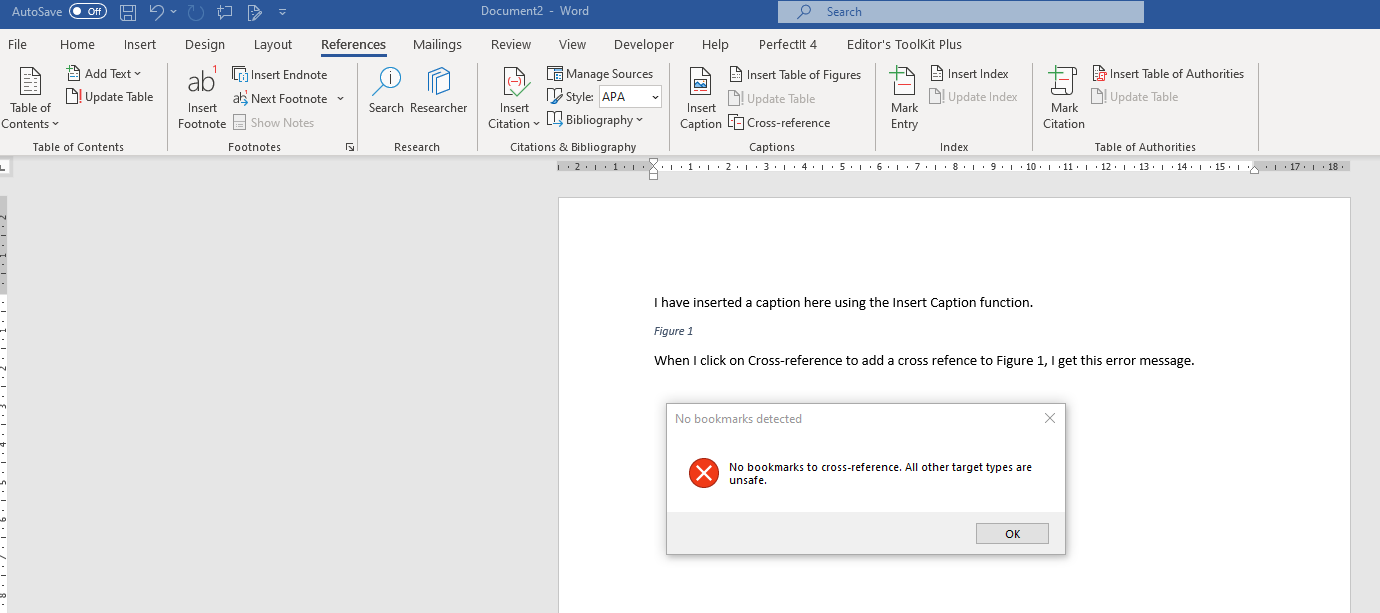Viewport: 1380px width, 613px height.
Task: Click the first line indent ruler marker
Action: (x=653, y=163)
